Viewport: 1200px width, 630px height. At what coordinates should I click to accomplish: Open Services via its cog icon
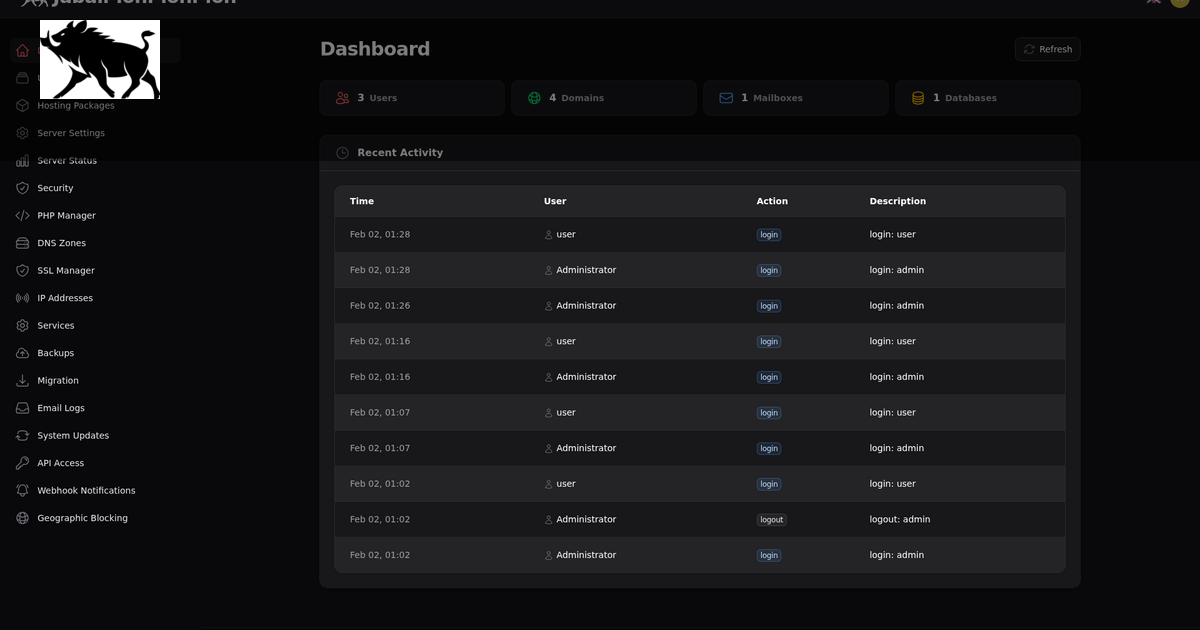coord(22,325)
